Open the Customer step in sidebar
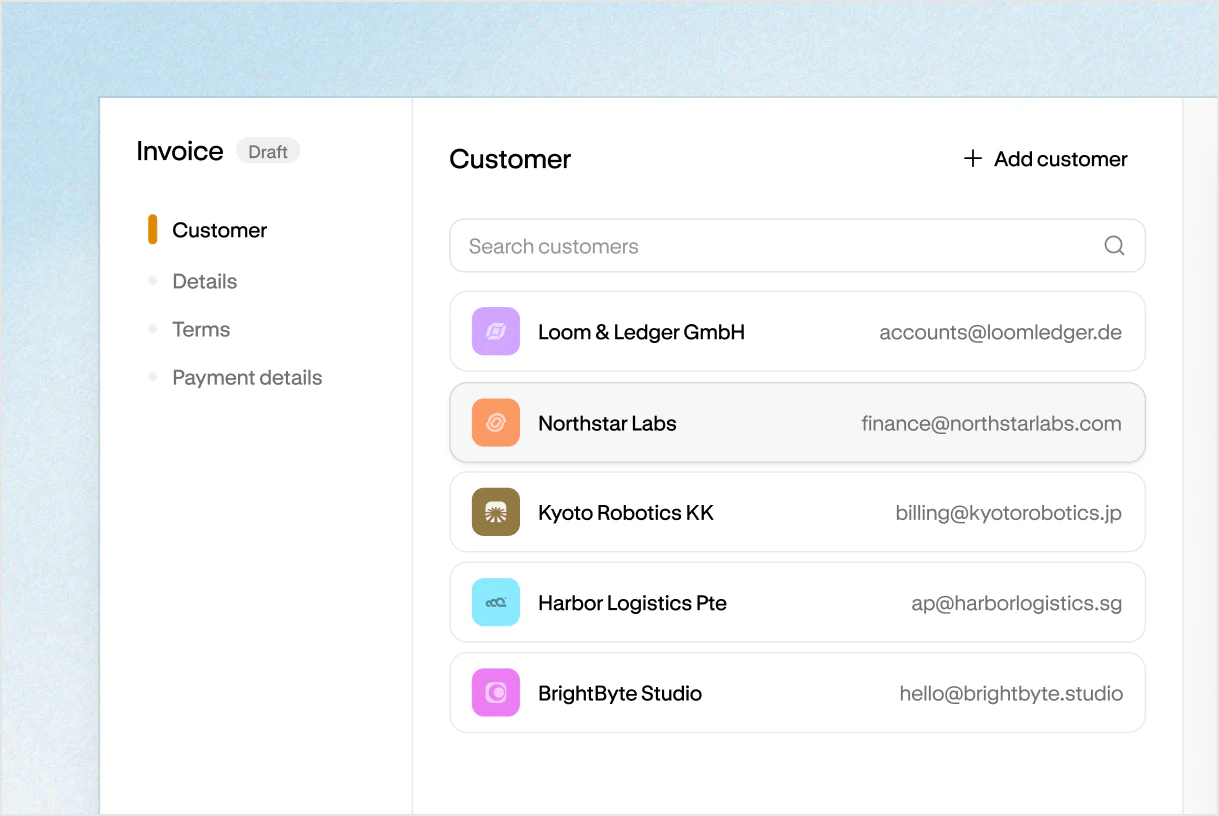This screenshot has width=1219, height=816. pyautogui.click(x=219, y=230)
